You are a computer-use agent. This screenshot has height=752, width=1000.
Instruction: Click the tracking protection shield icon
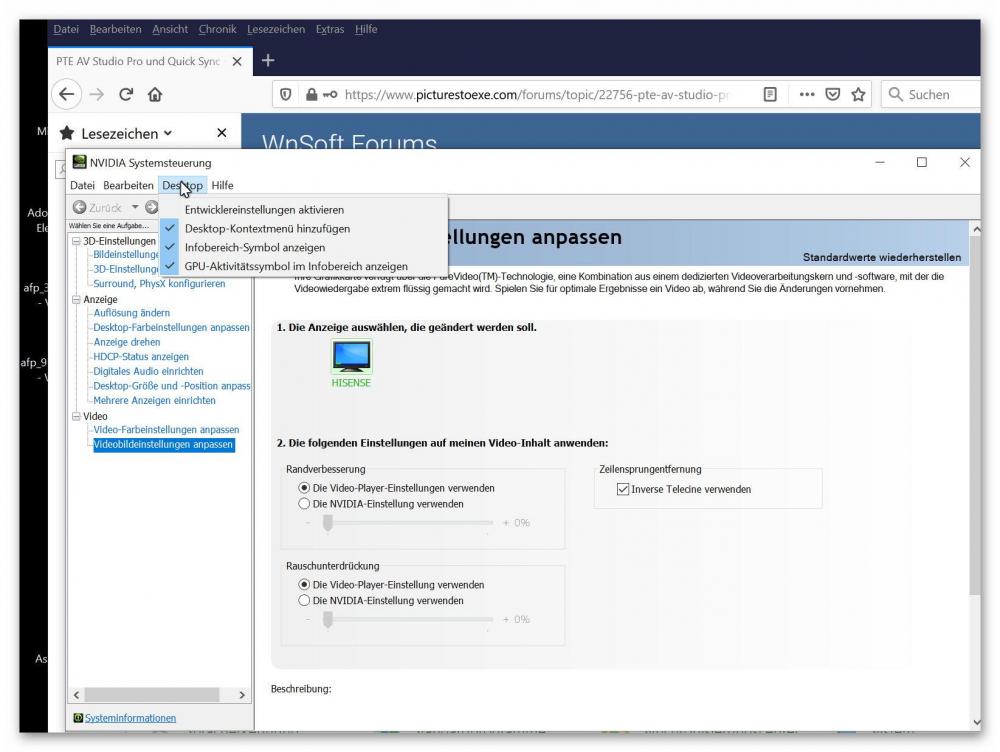[286, 94]
